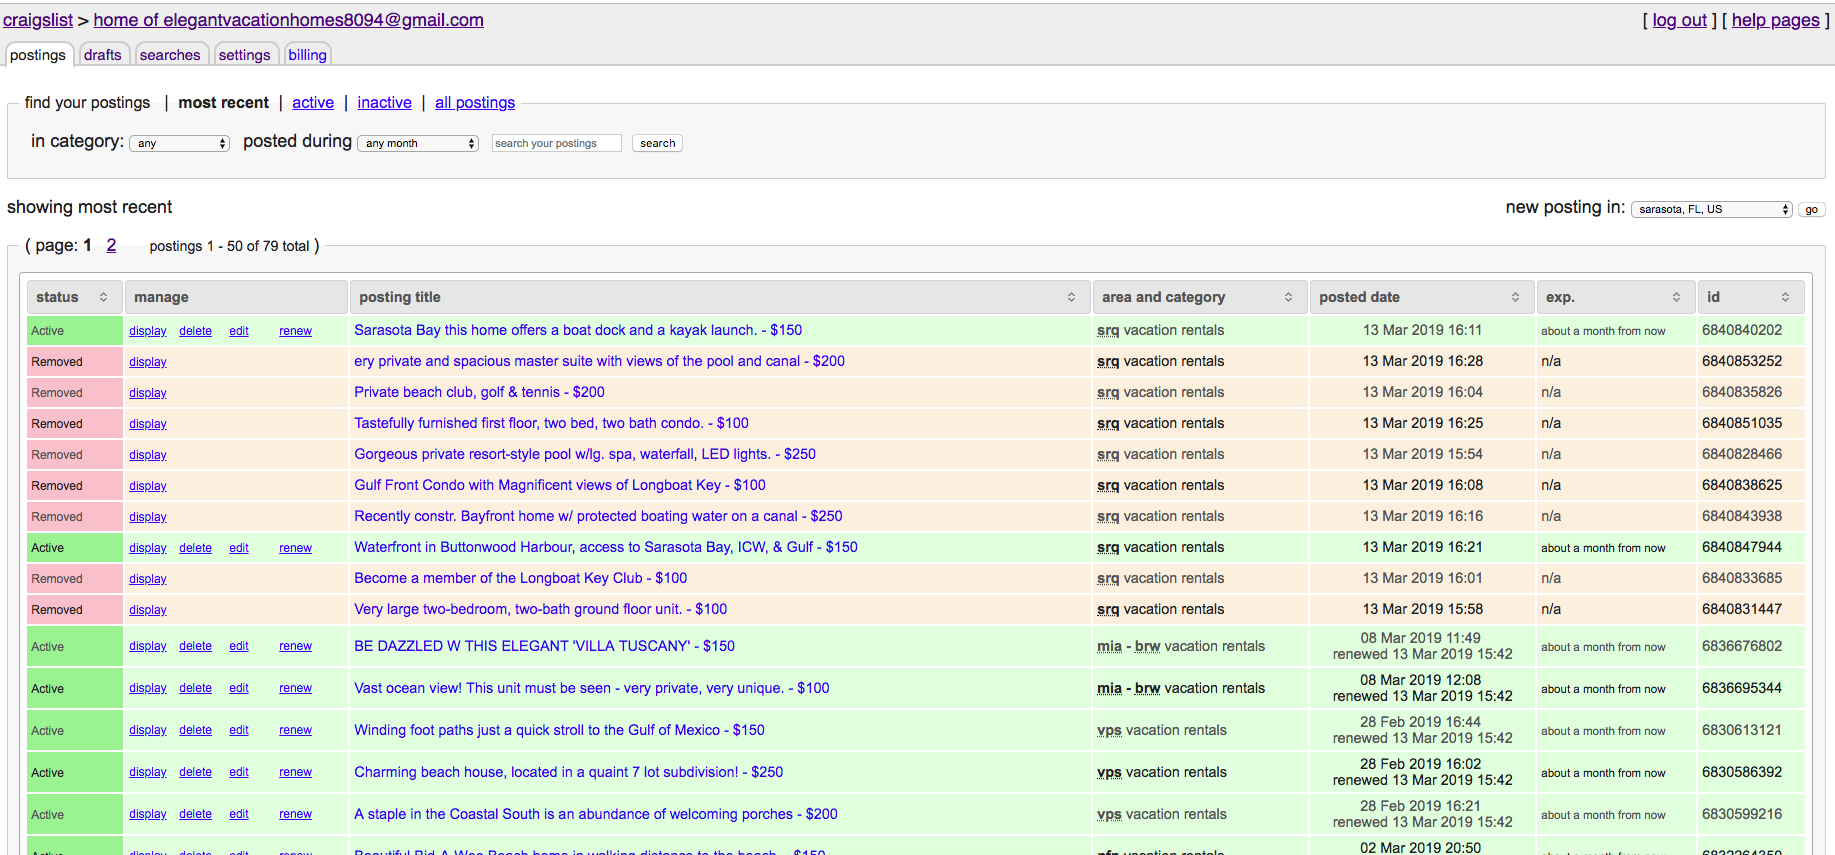The height and width of the screenshot is (855, 1835).
Task: Switch to the drafts tab
Action: tap(103, 55)
